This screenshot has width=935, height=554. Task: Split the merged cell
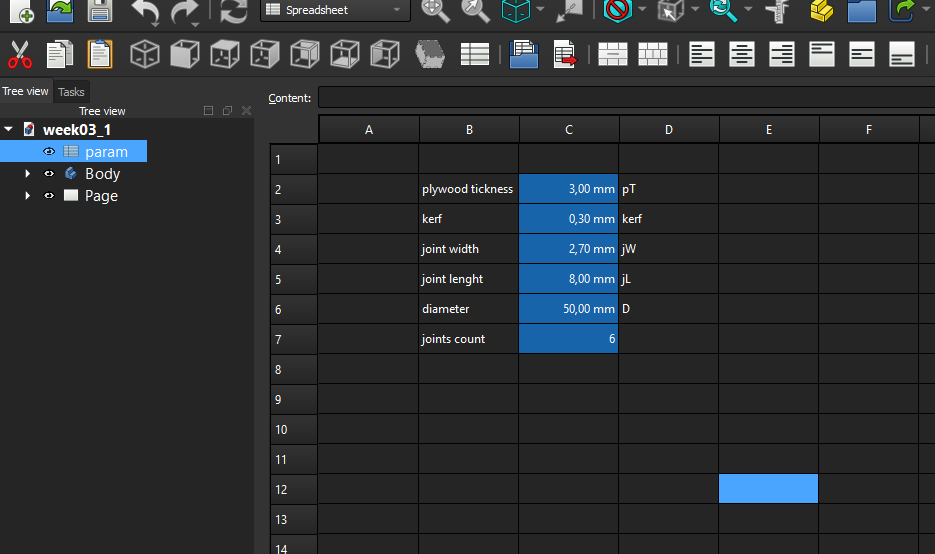pos(653,54)
